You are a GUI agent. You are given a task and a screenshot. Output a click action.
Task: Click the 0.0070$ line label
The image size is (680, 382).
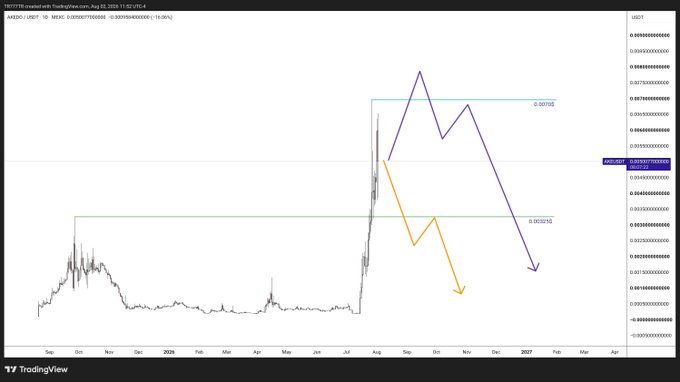tap(544, 104)
